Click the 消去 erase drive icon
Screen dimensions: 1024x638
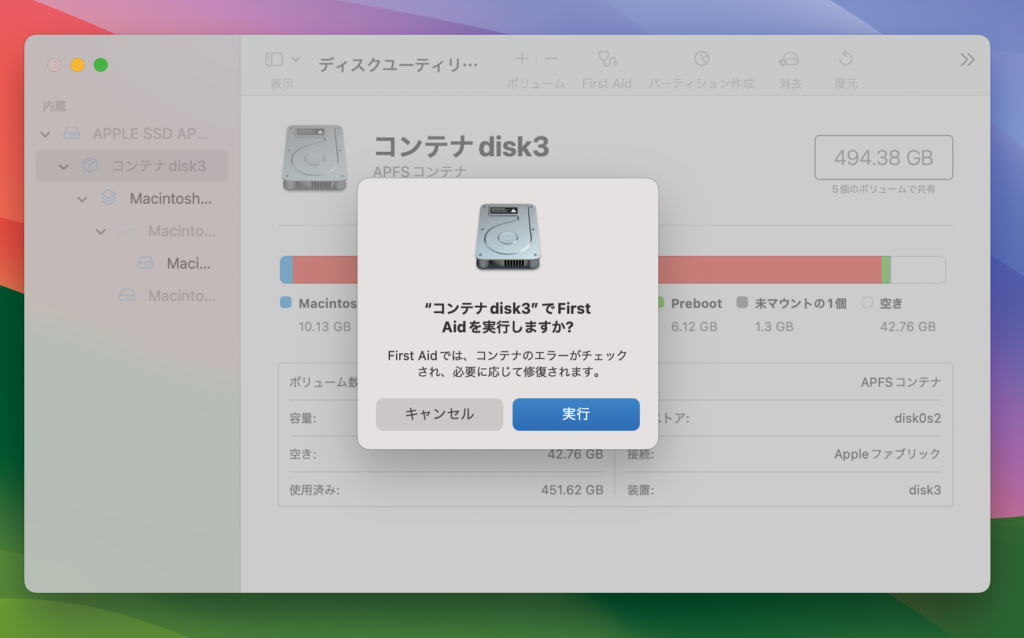click(x=789, y=59)
